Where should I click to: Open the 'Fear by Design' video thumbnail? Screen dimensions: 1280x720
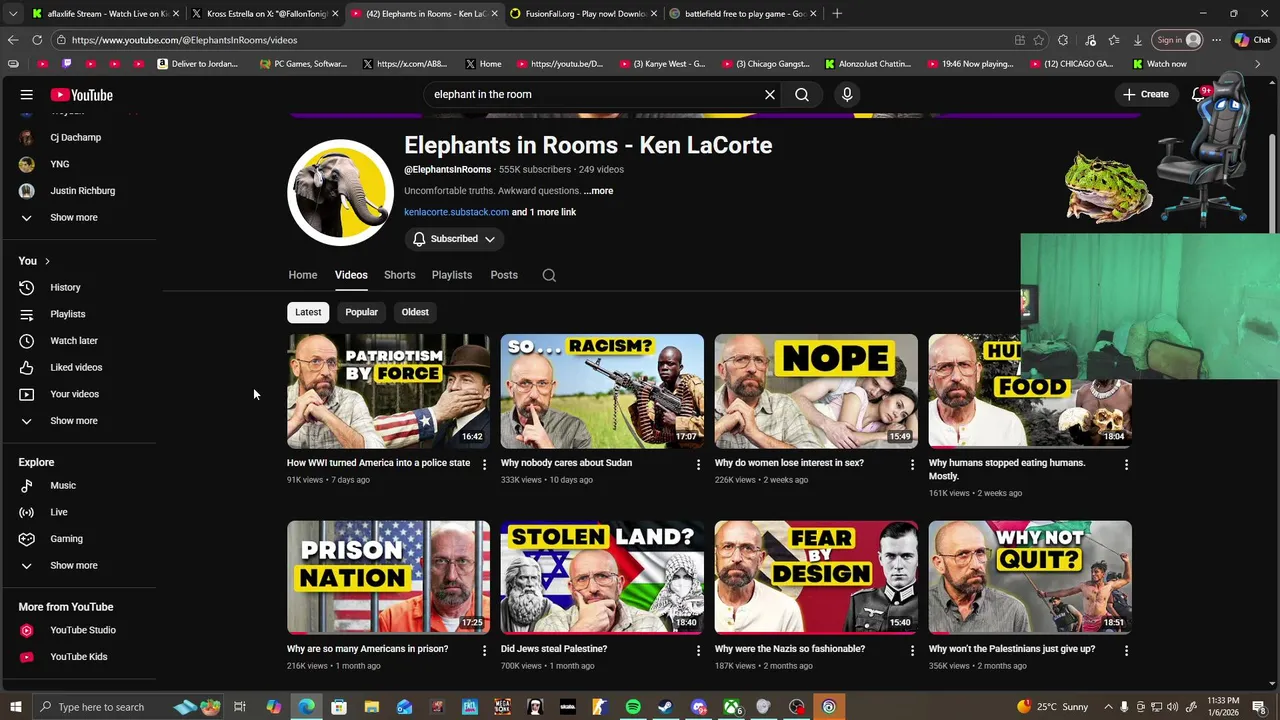[816, 577]
